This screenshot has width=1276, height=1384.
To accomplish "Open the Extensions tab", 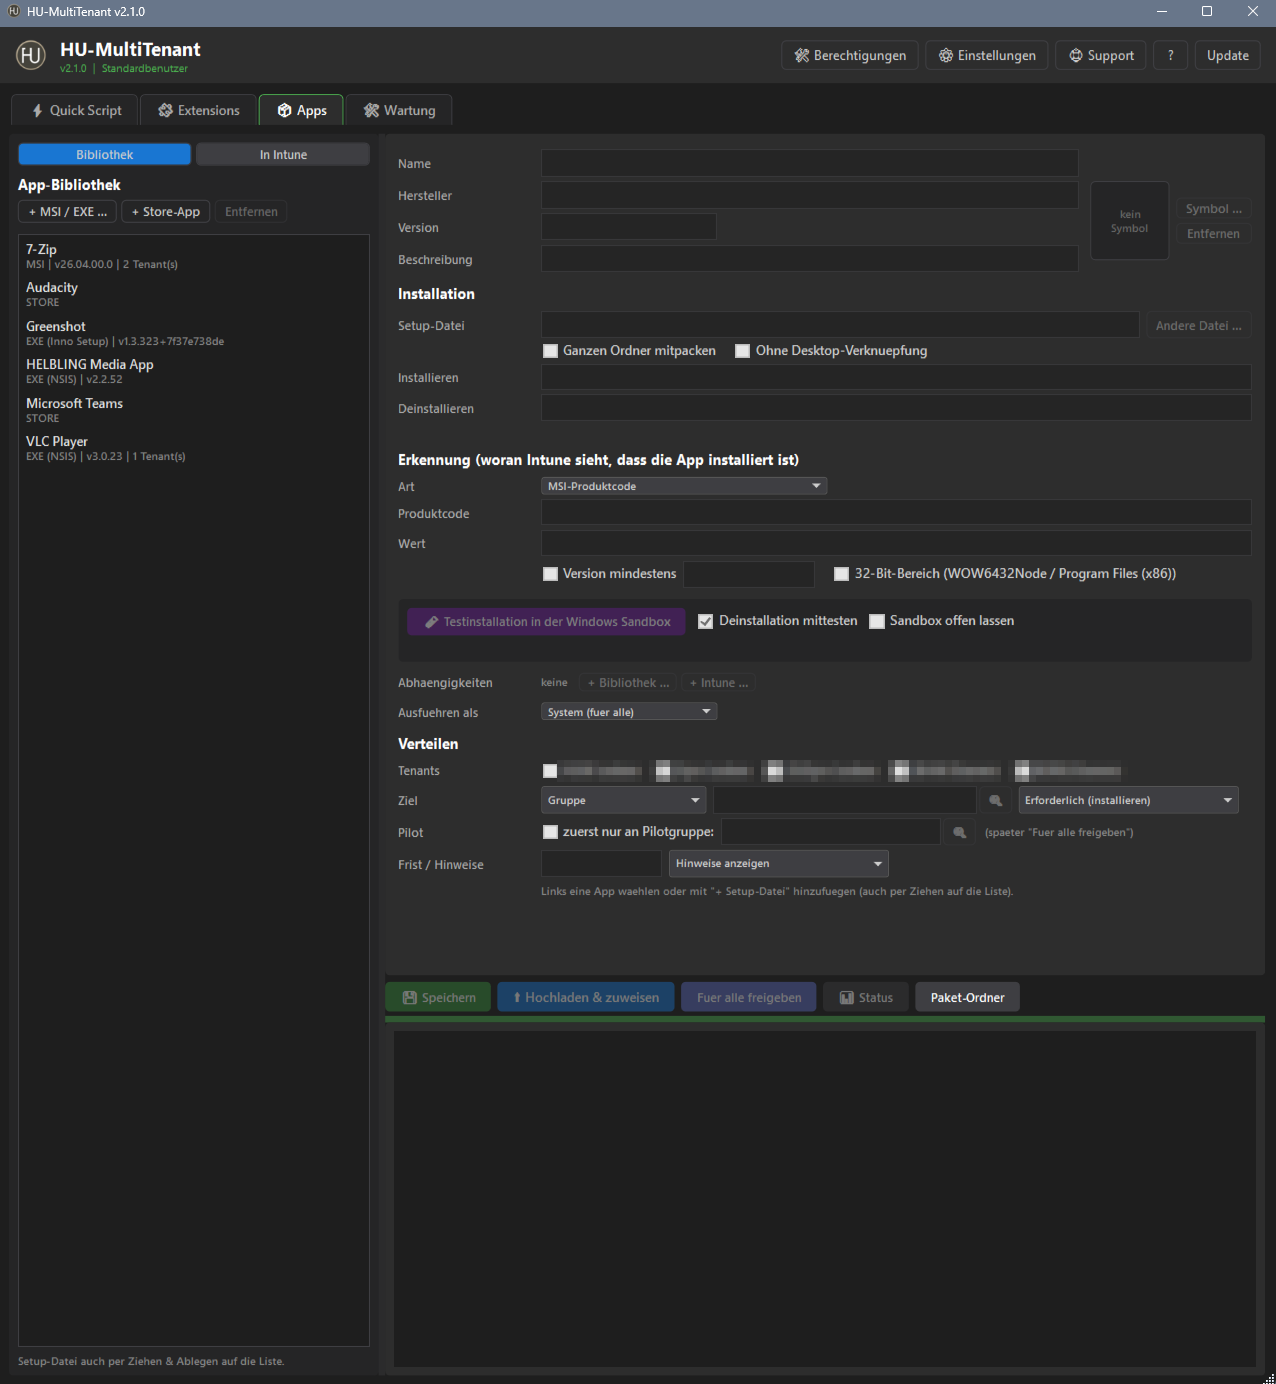I will coord(198,110).
